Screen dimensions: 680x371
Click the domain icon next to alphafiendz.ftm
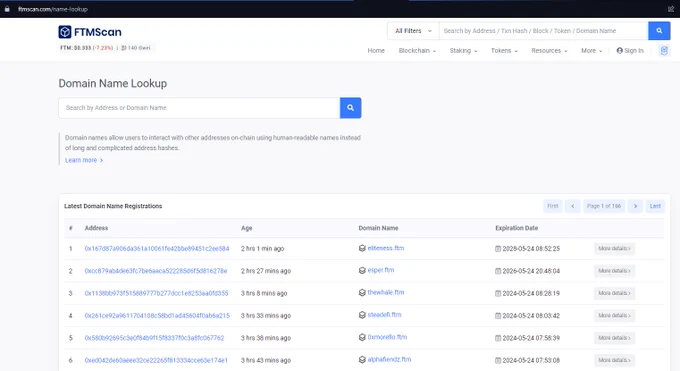click(362, 360)
